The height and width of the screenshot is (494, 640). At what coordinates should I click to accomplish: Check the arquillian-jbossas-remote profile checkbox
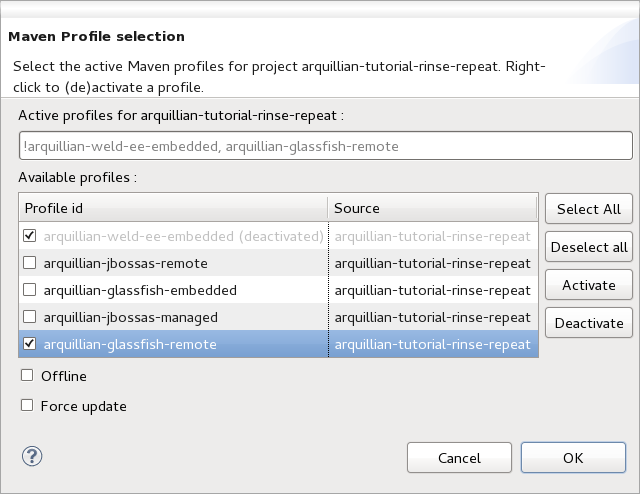(29, 263)
